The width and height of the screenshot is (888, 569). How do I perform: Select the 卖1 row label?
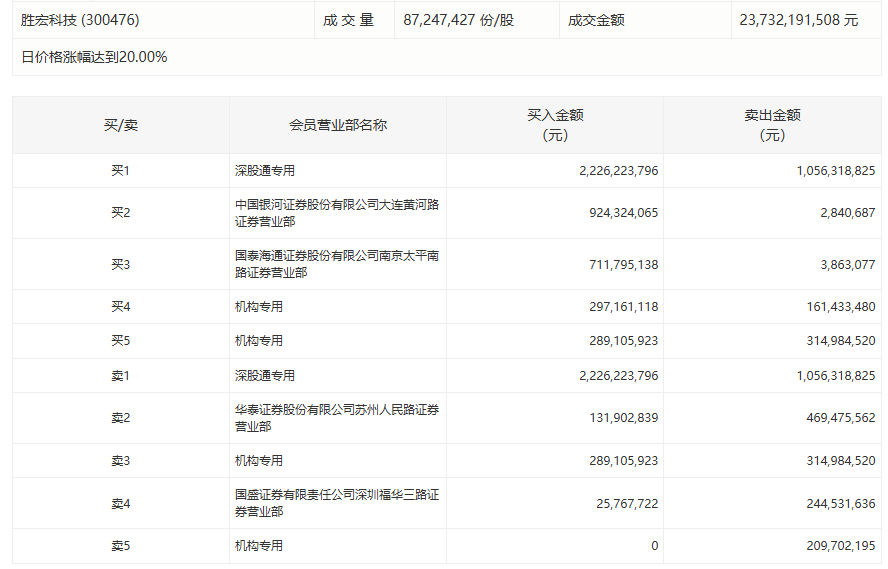point(121,375)
